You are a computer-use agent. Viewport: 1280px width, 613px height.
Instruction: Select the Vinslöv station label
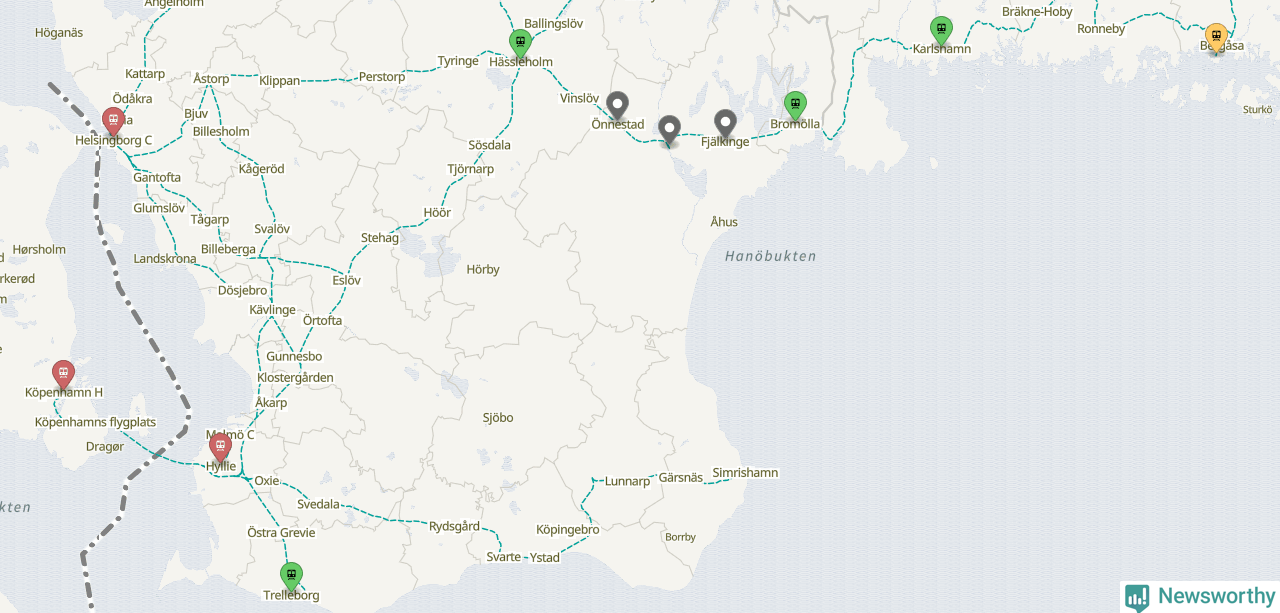[x=579, y=99]
